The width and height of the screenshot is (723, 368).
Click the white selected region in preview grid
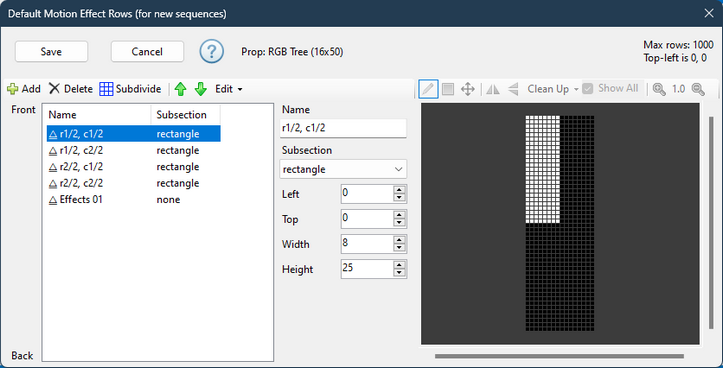[543, 169]
